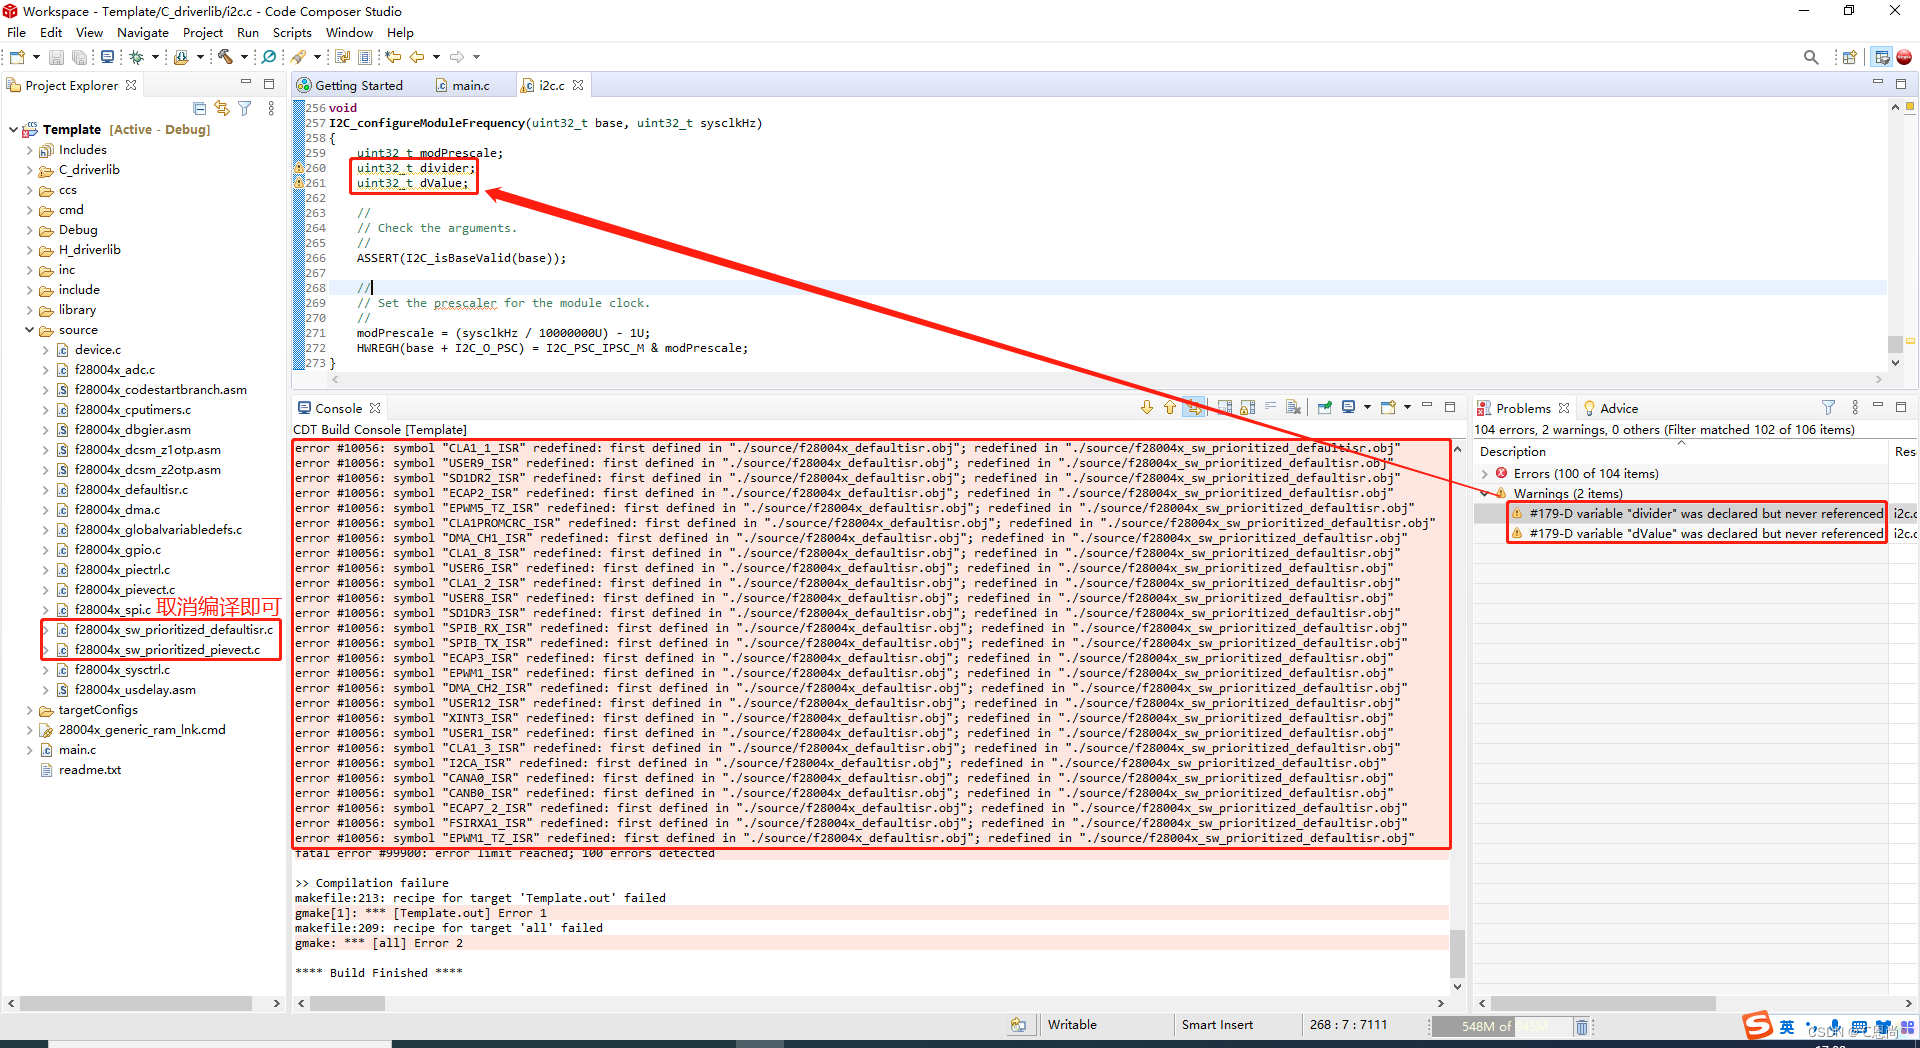Viewport: 1920px width, 1048px height.
Task: Open the Build hammer dropdown arrow
Action: [x=244, y=57]
